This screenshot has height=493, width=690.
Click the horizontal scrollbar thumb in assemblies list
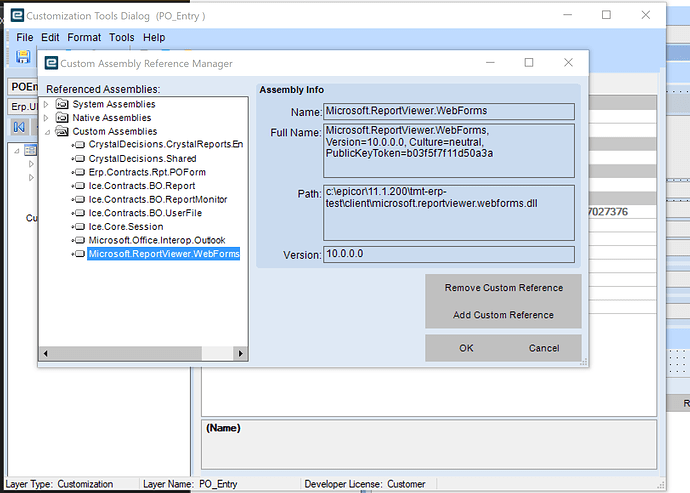click(x=126, y=353)
